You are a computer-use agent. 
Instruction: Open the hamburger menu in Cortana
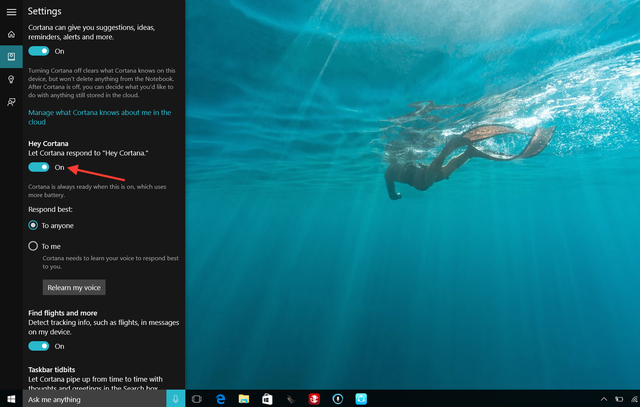[11, 12]
